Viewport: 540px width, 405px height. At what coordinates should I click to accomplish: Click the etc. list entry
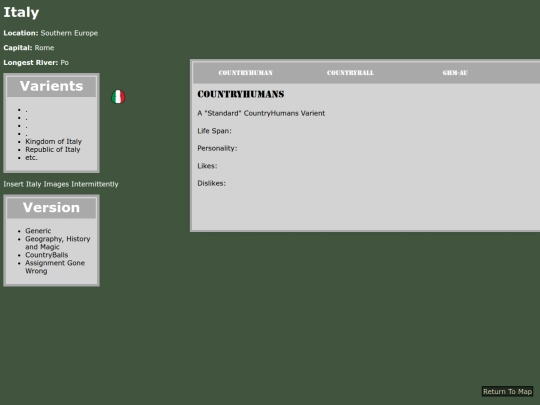pos(31,158)
